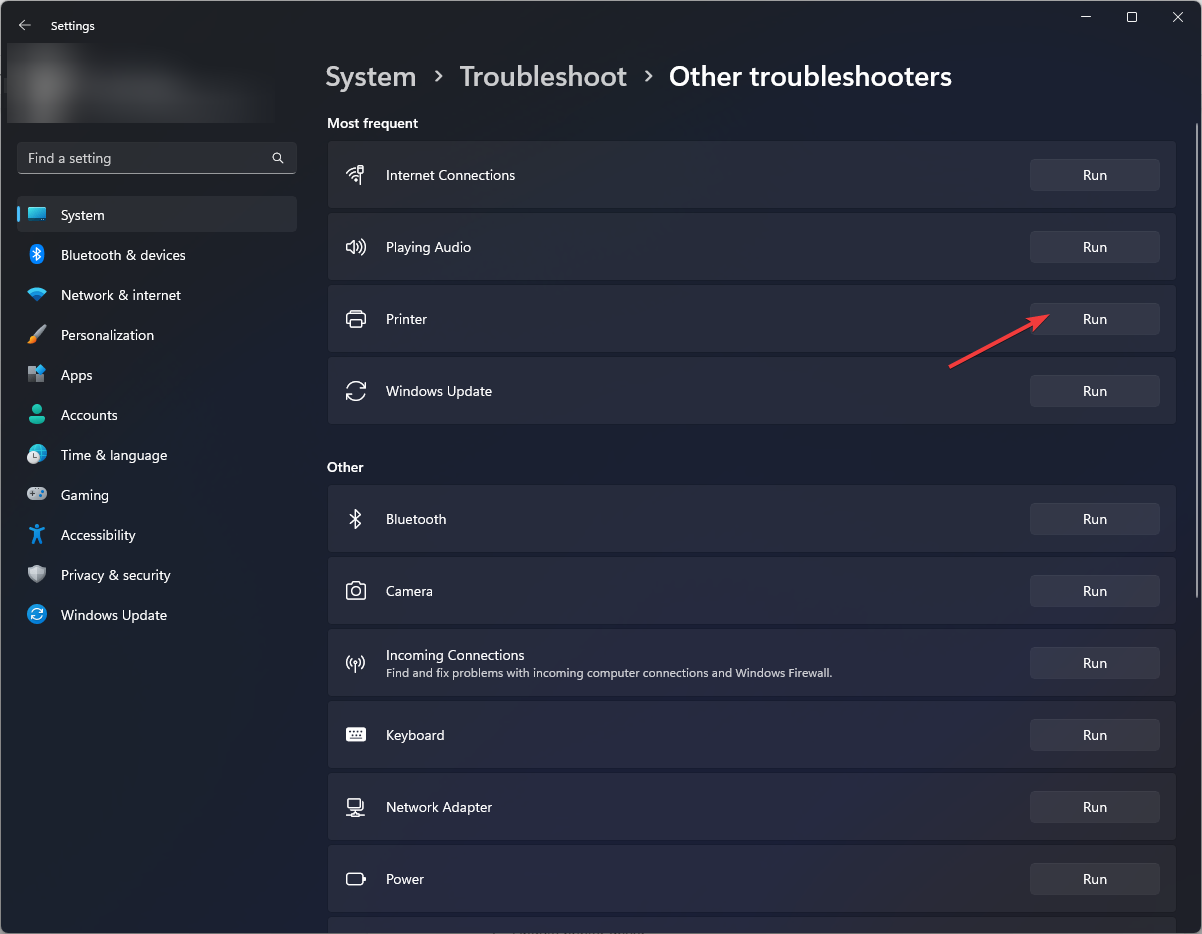The height and width of the screenshot is (934, 1202).
Task: Click the Find a setting search box
Action: click(x=157, y=158)
